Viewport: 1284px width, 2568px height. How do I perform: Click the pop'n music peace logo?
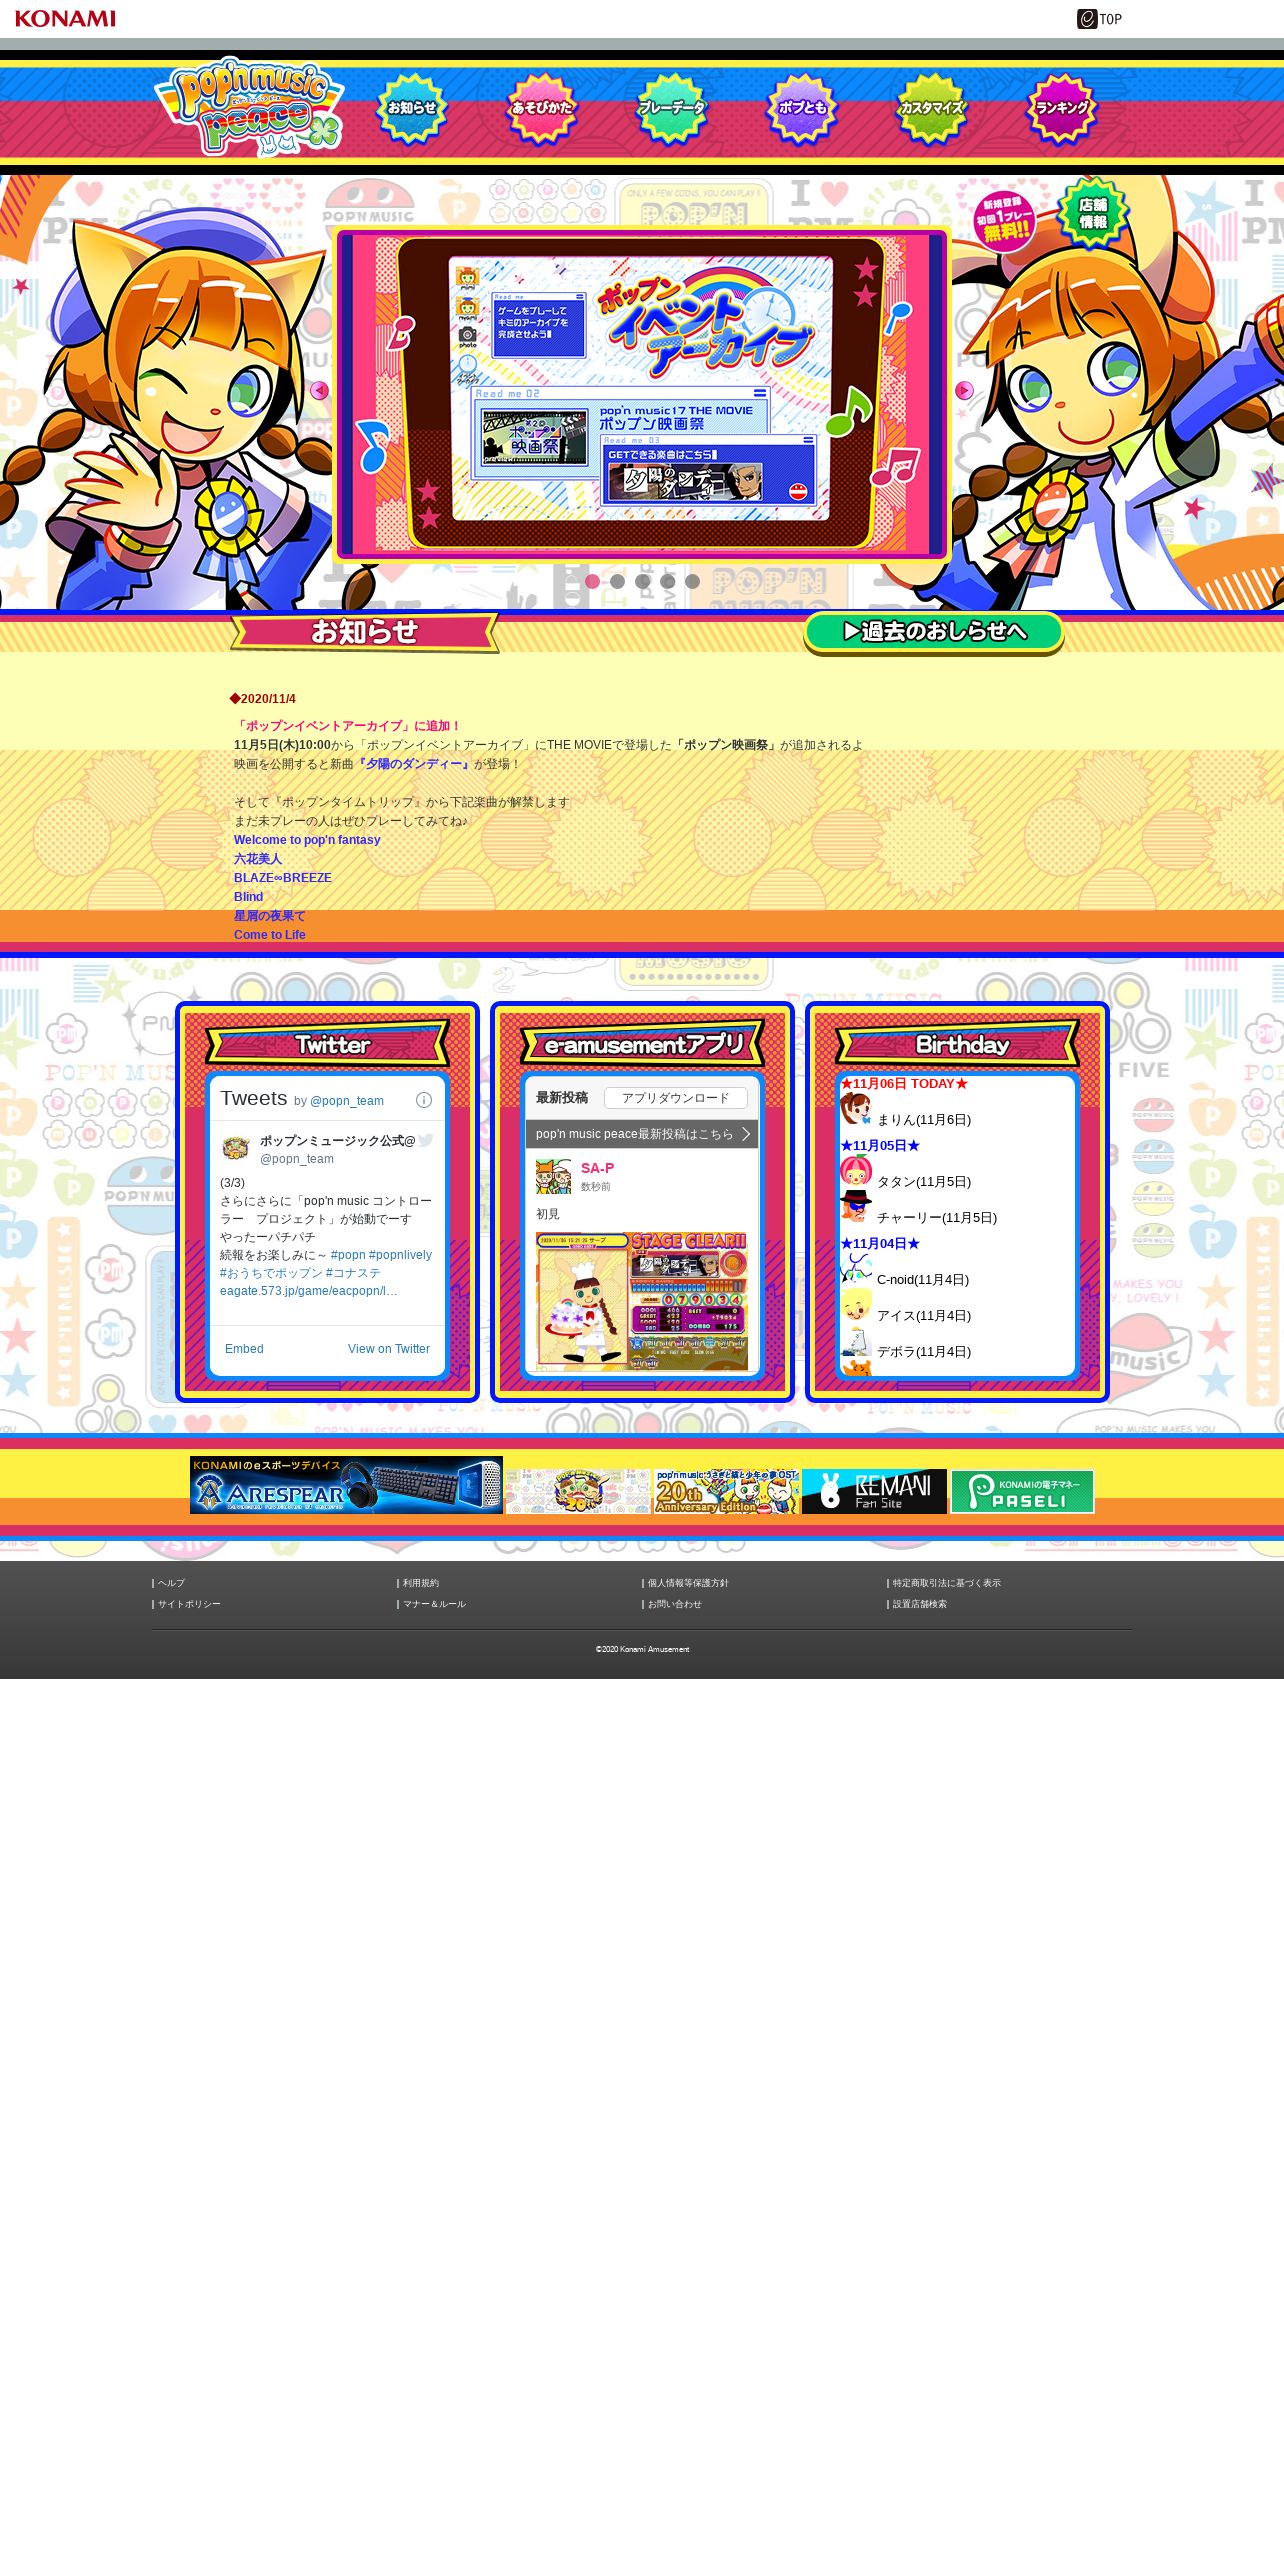tap(249, 108)
